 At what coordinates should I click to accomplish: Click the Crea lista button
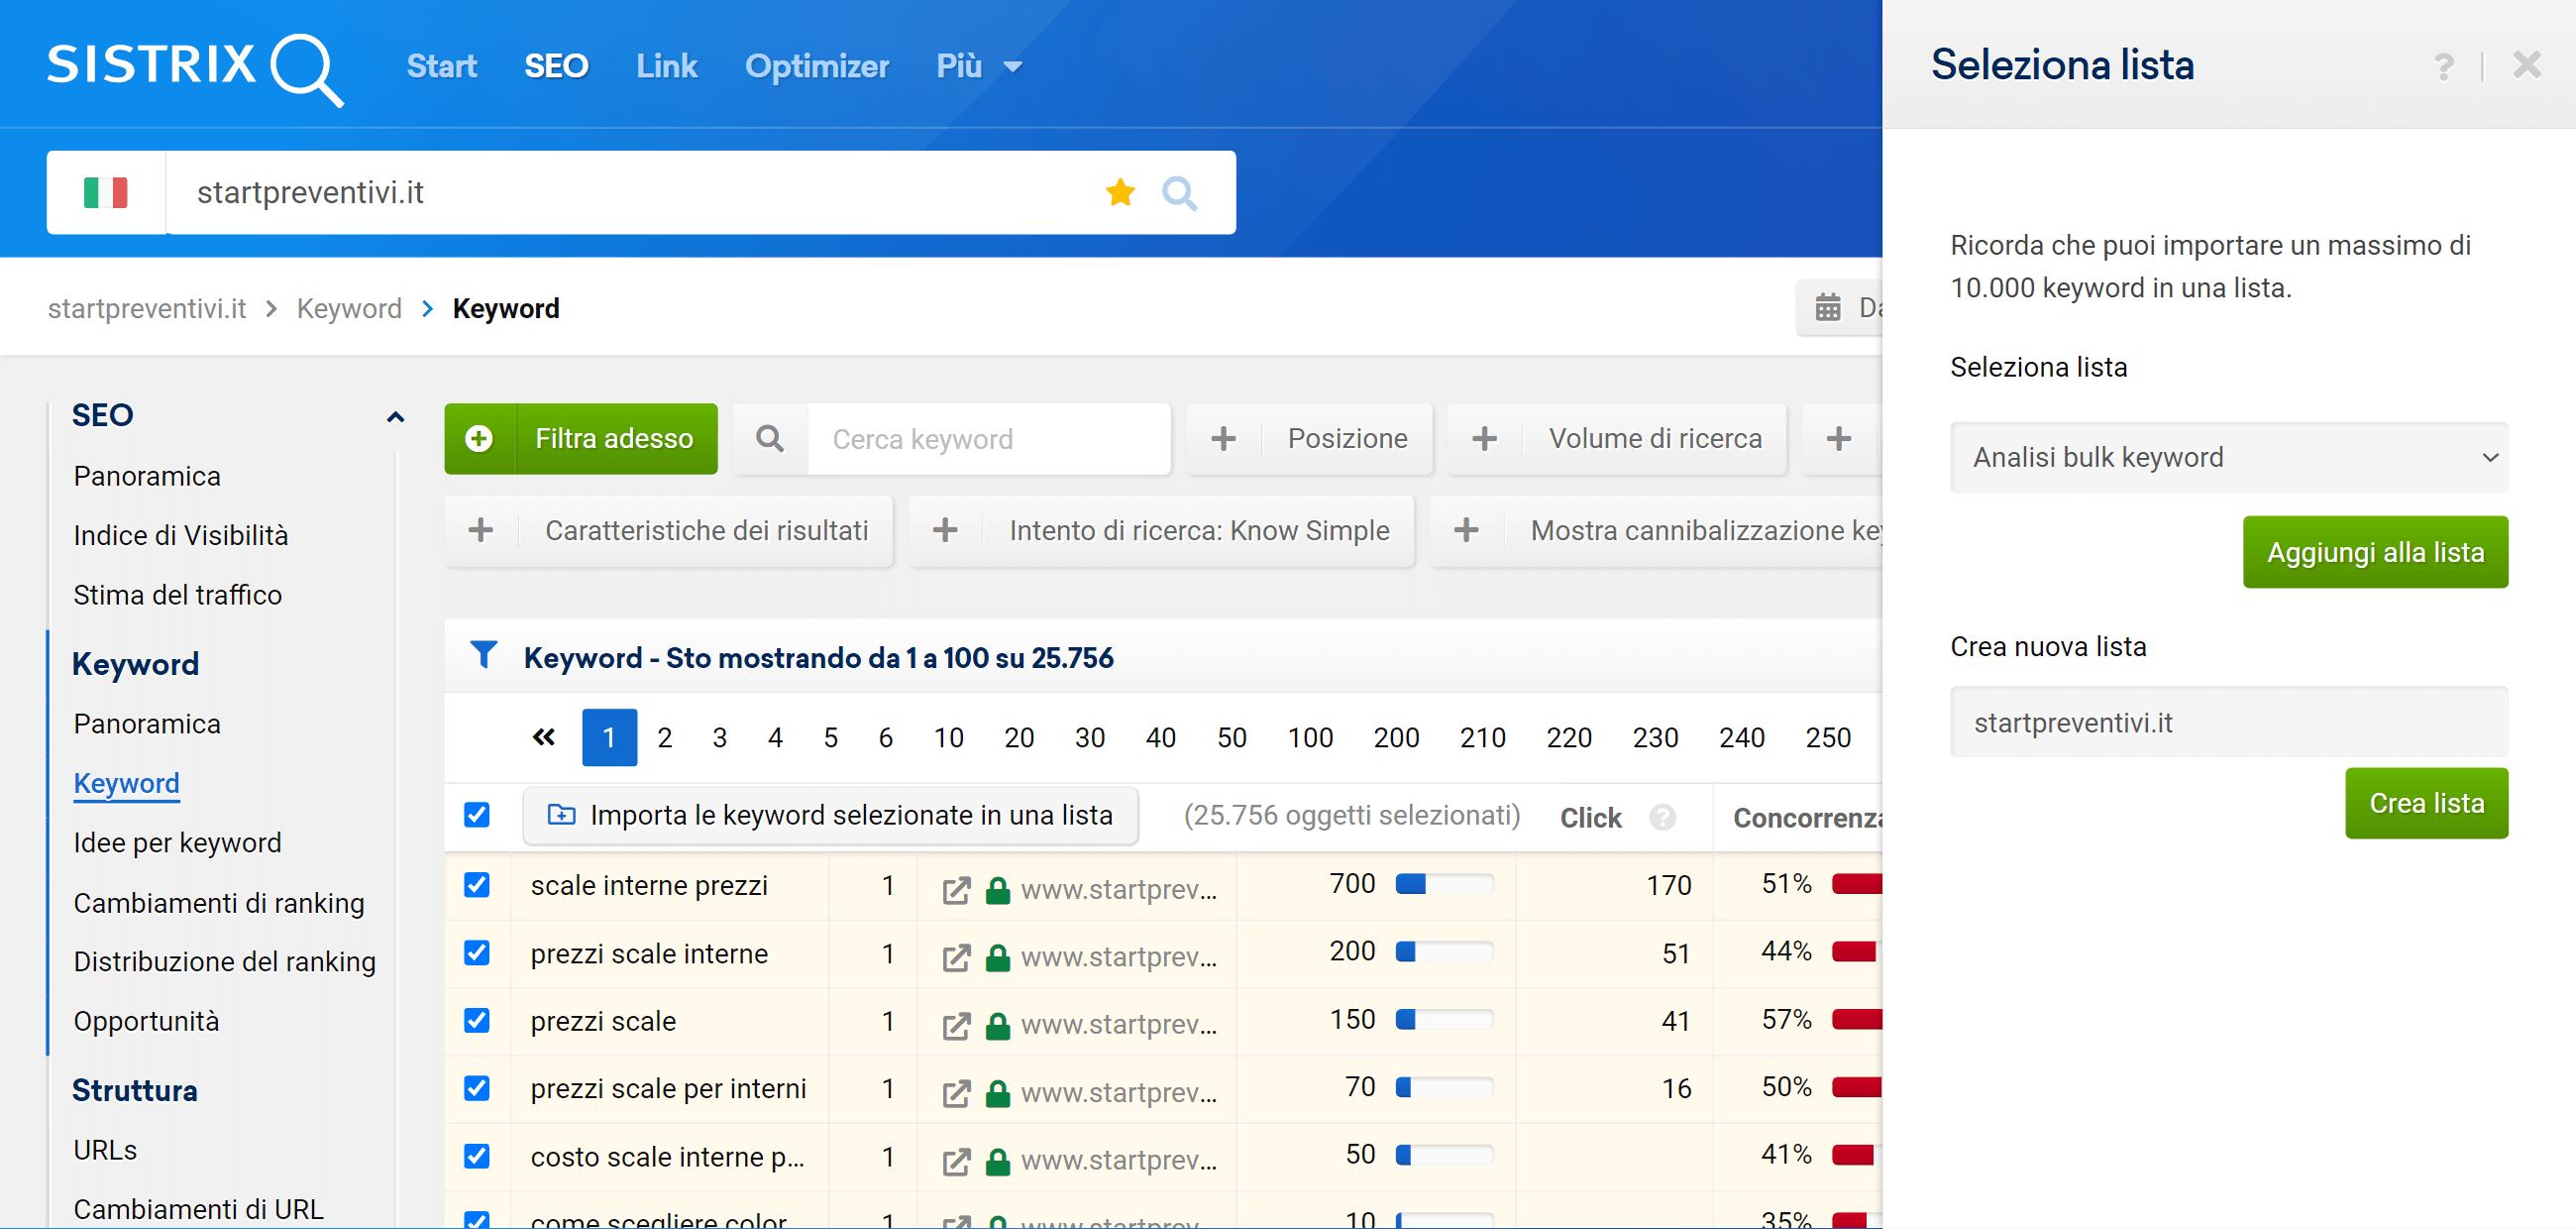(2426, 803)
